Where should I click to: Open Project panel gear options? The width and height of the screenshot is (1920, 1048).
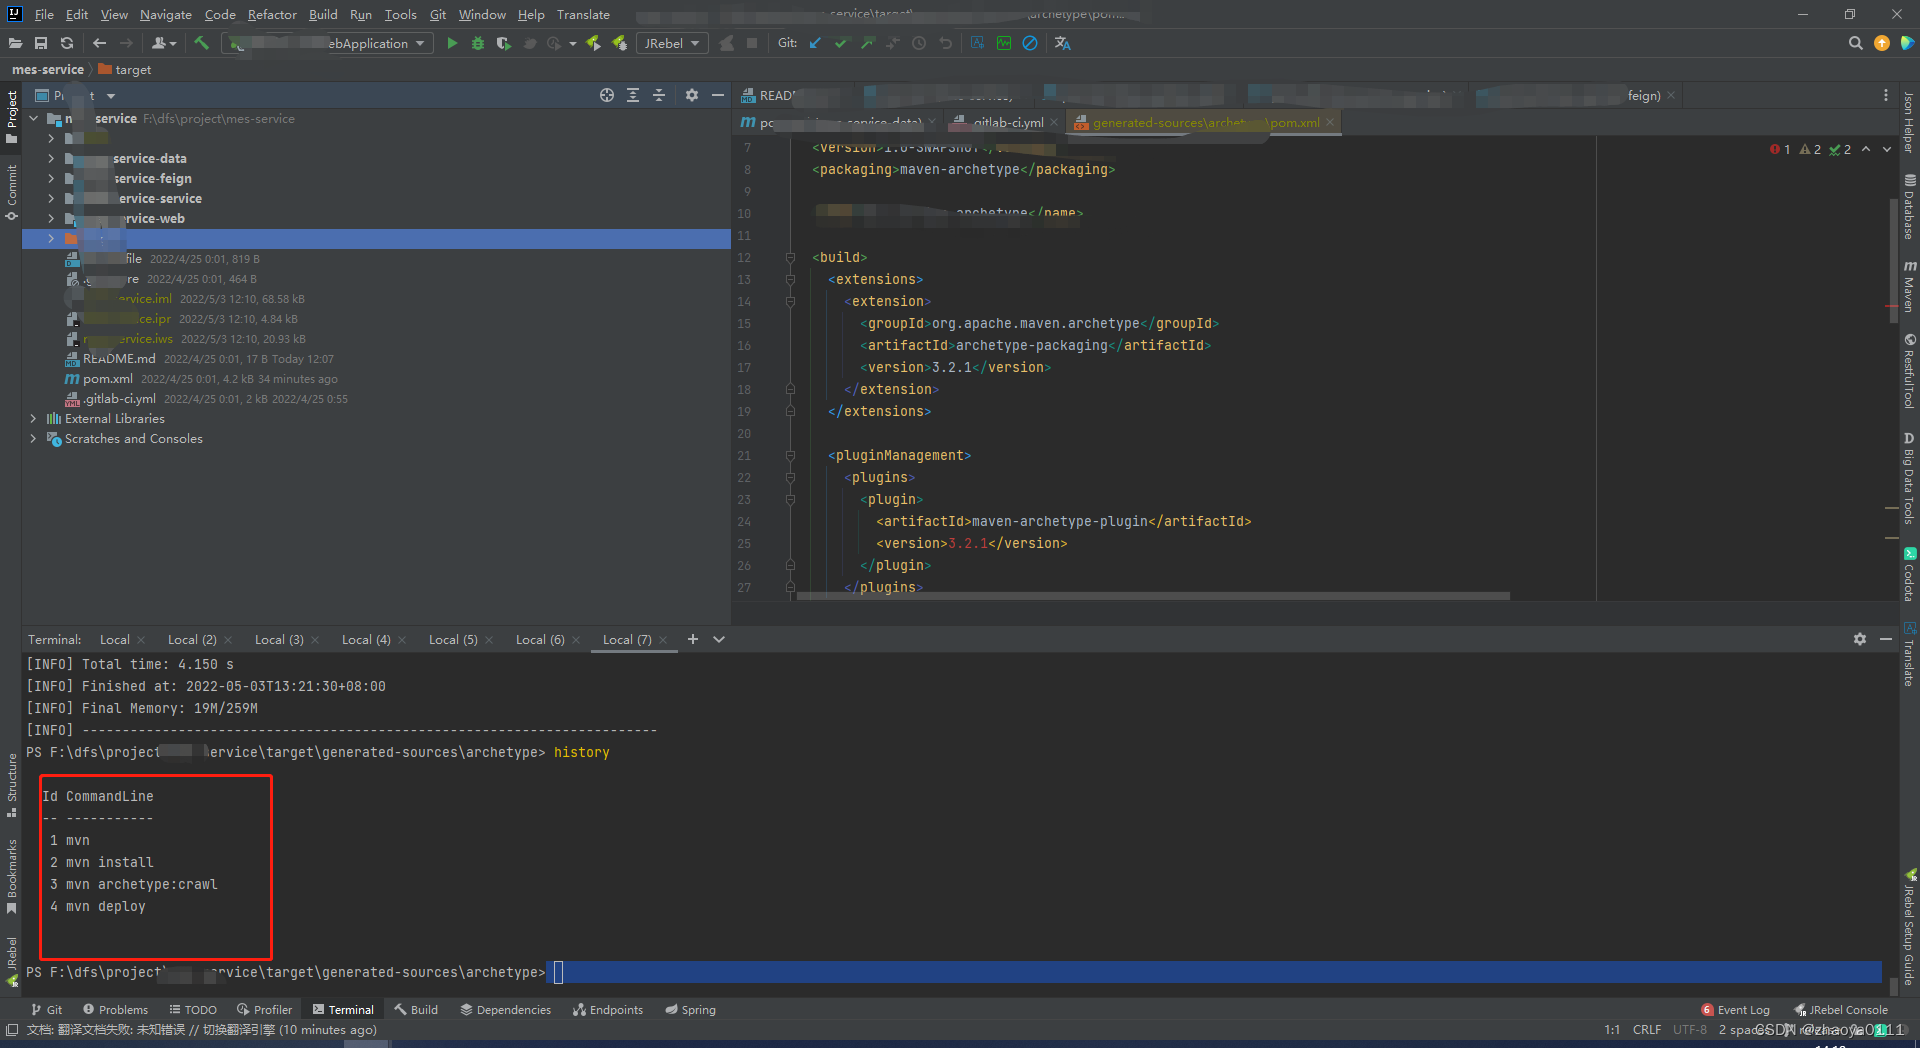coord(692,95)
